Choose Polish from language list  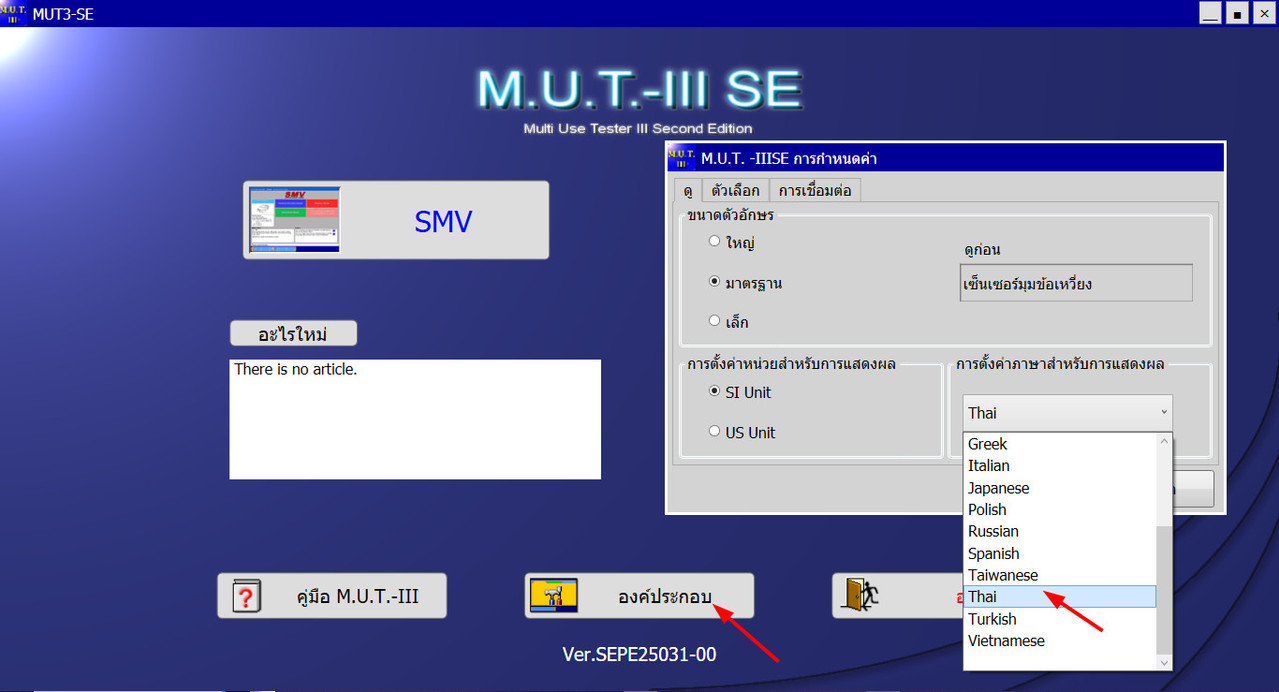[1059, 510]
